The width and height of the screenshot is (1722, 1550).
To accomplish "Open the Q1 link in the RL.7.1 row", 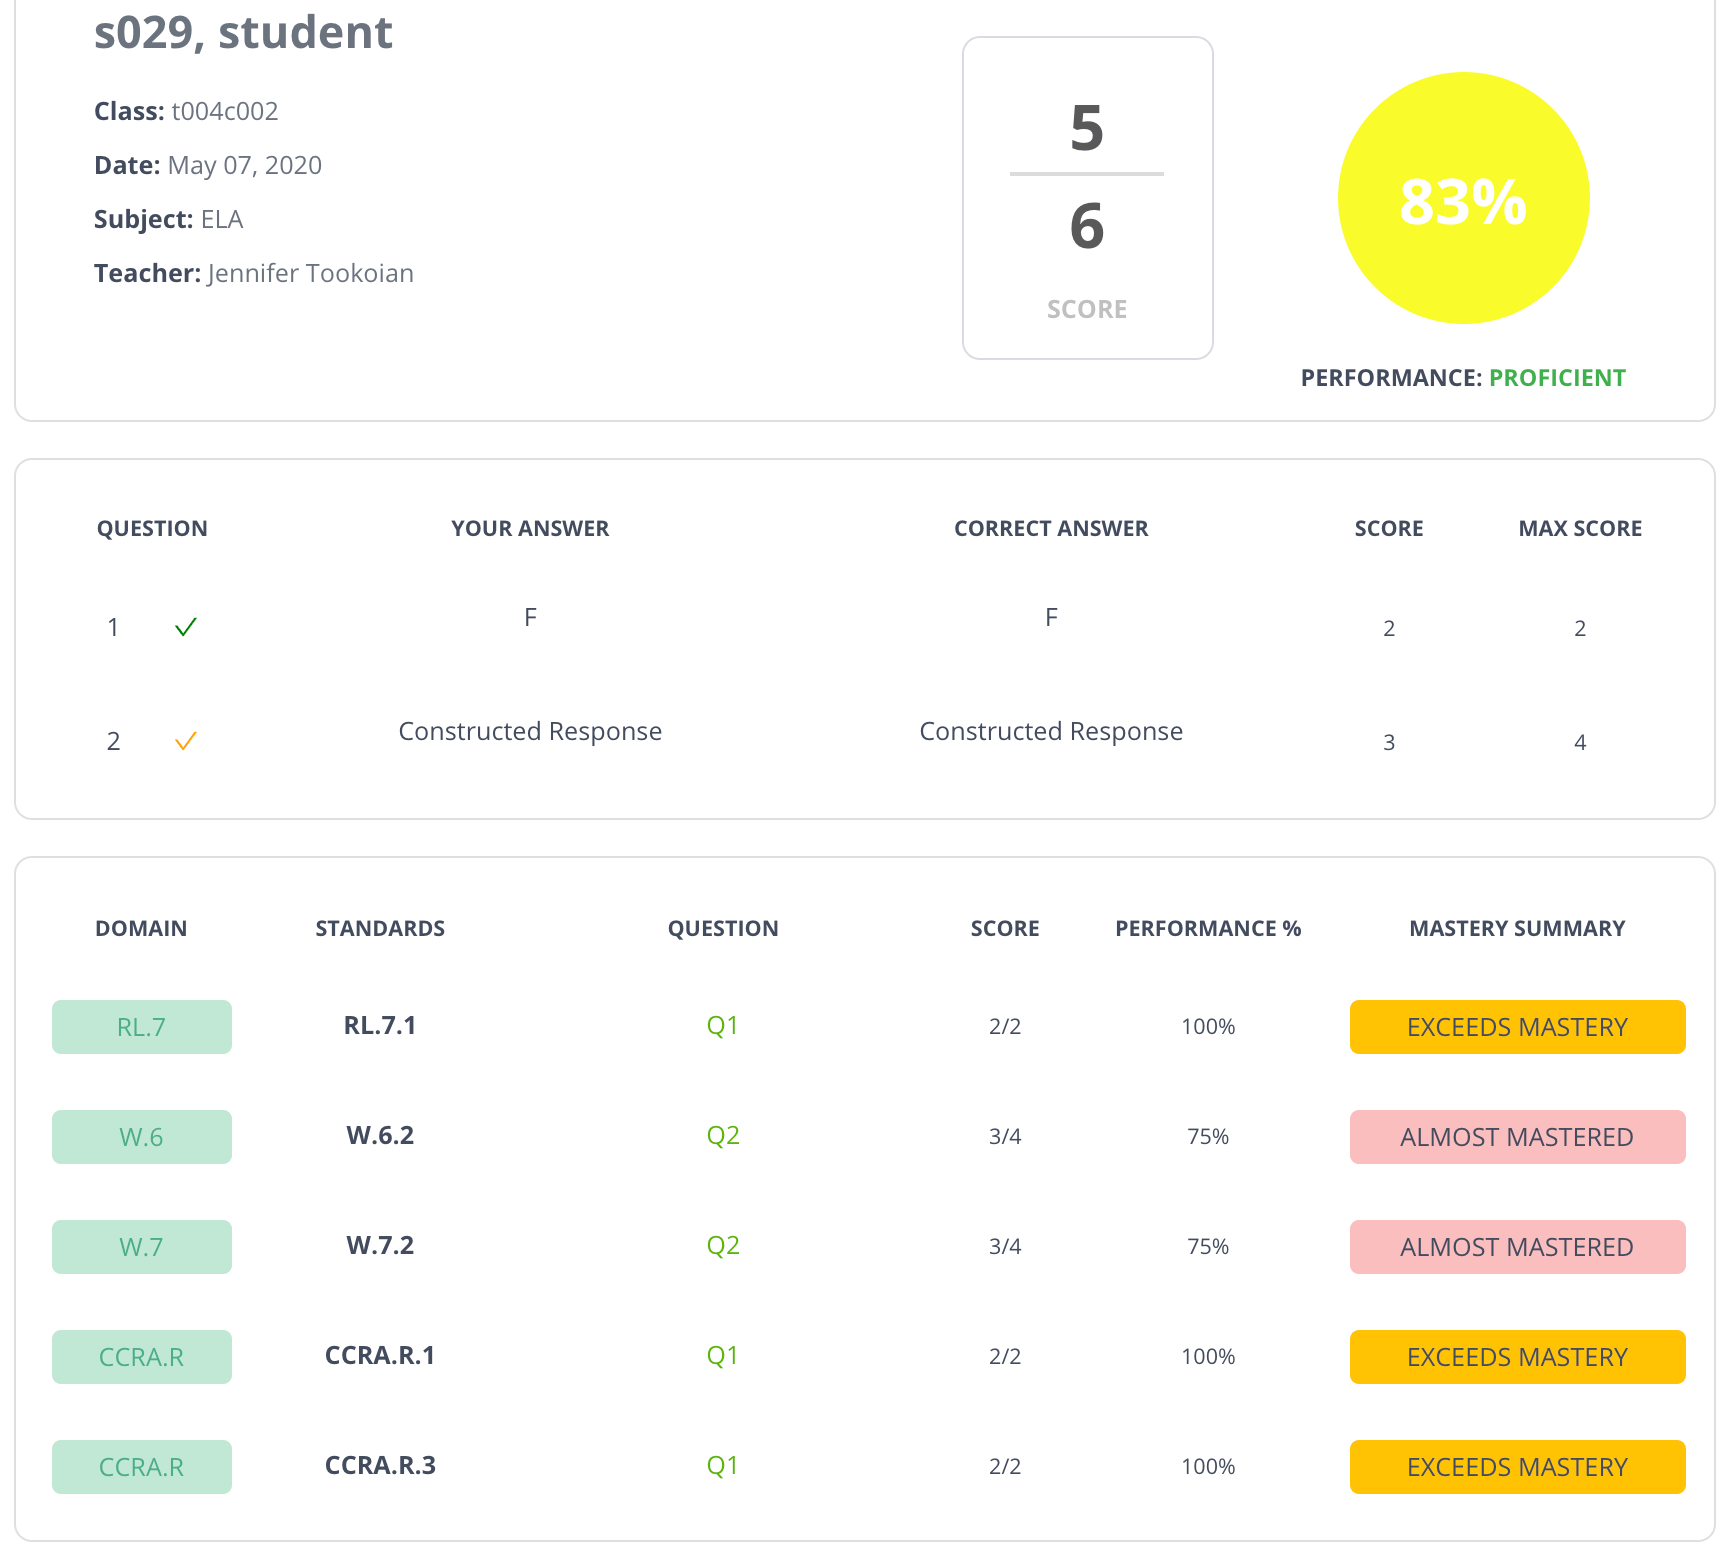I will point(723,1026).
